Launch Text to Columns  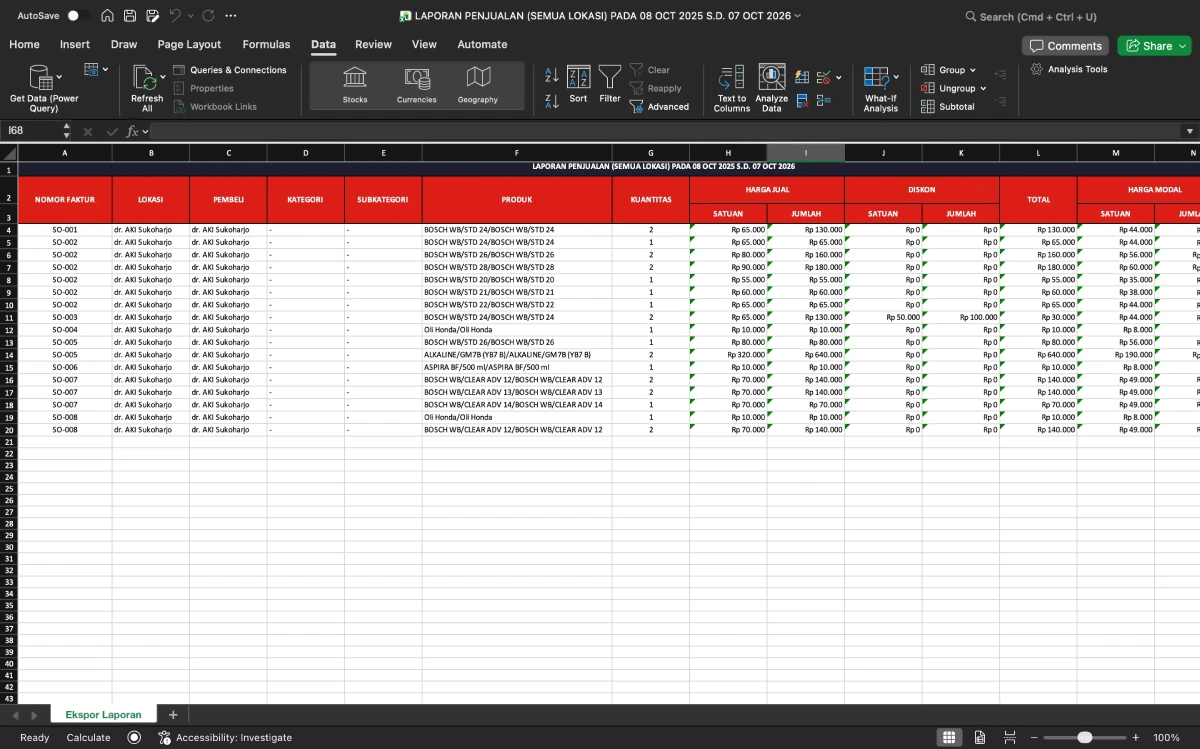click(x=732, y=89)
